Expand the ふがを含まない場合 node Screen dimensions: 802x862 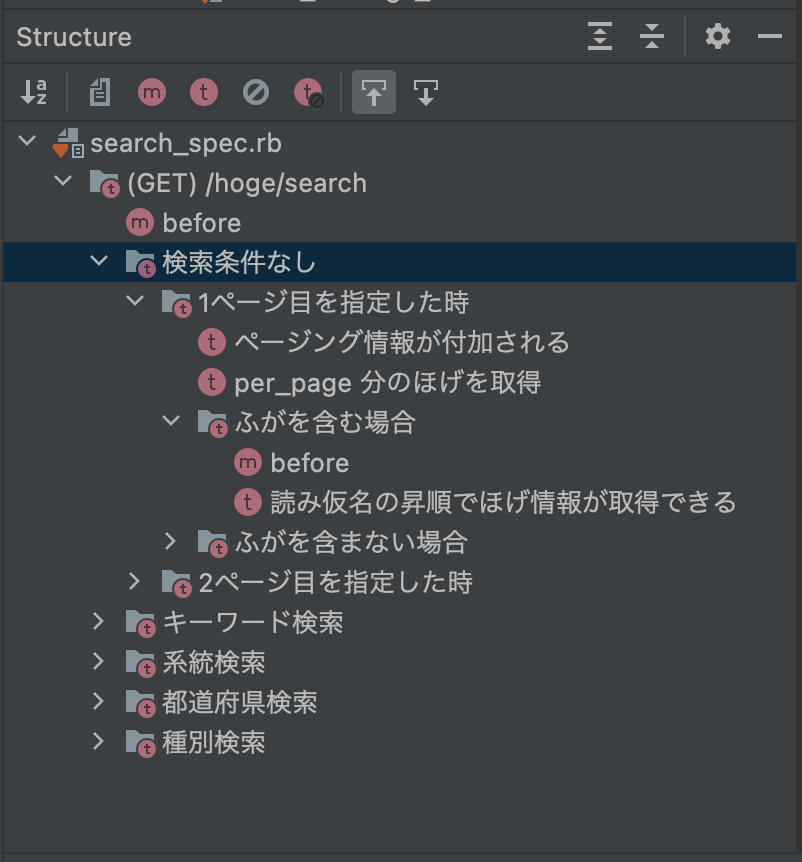(x=171, y=542)
